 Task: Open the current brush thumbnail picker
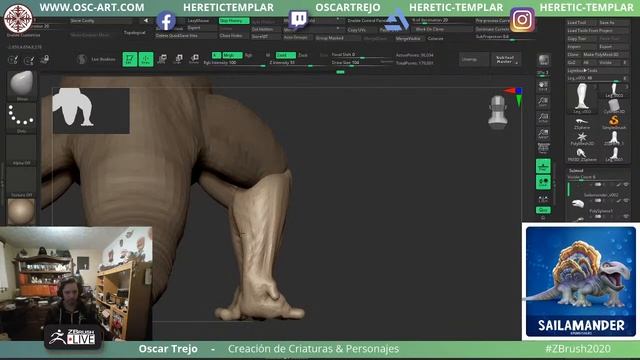[x=22, y=84]
